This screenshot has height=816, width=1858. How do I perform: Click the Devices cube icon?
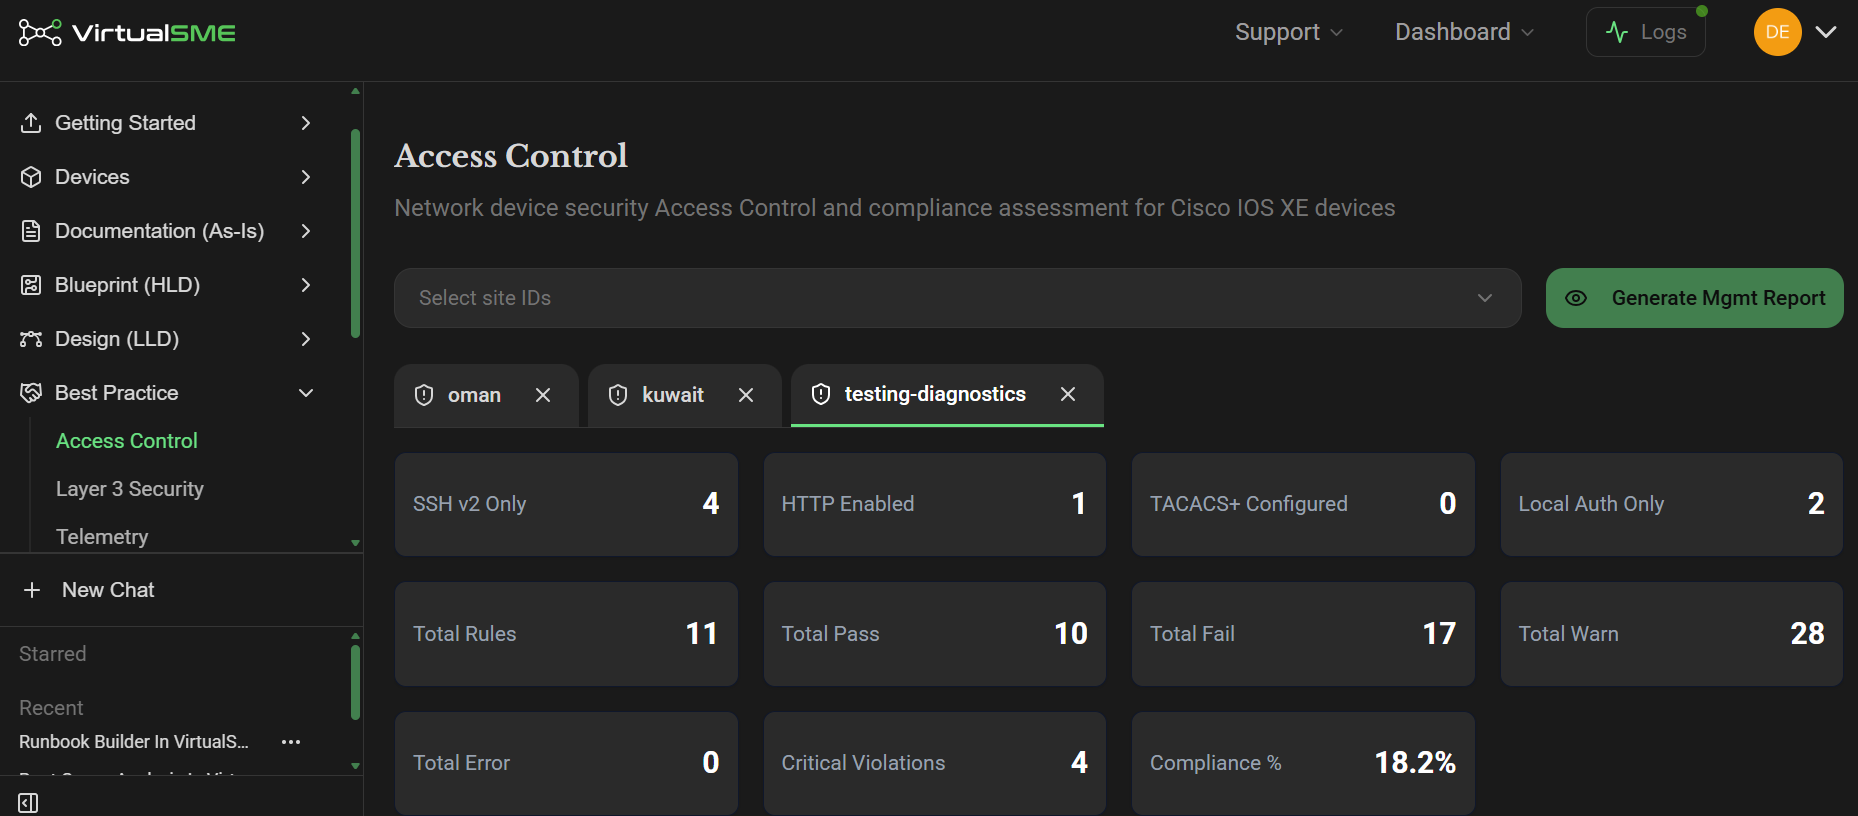coord(31,177)
